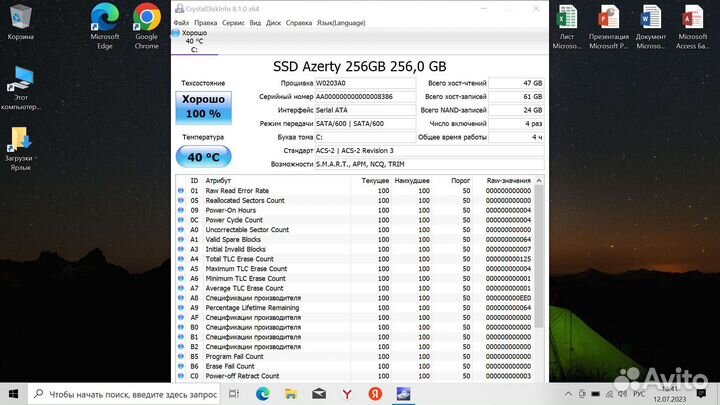Click the Буква тома field C:
Screen dimensions: 720x405
365,137
